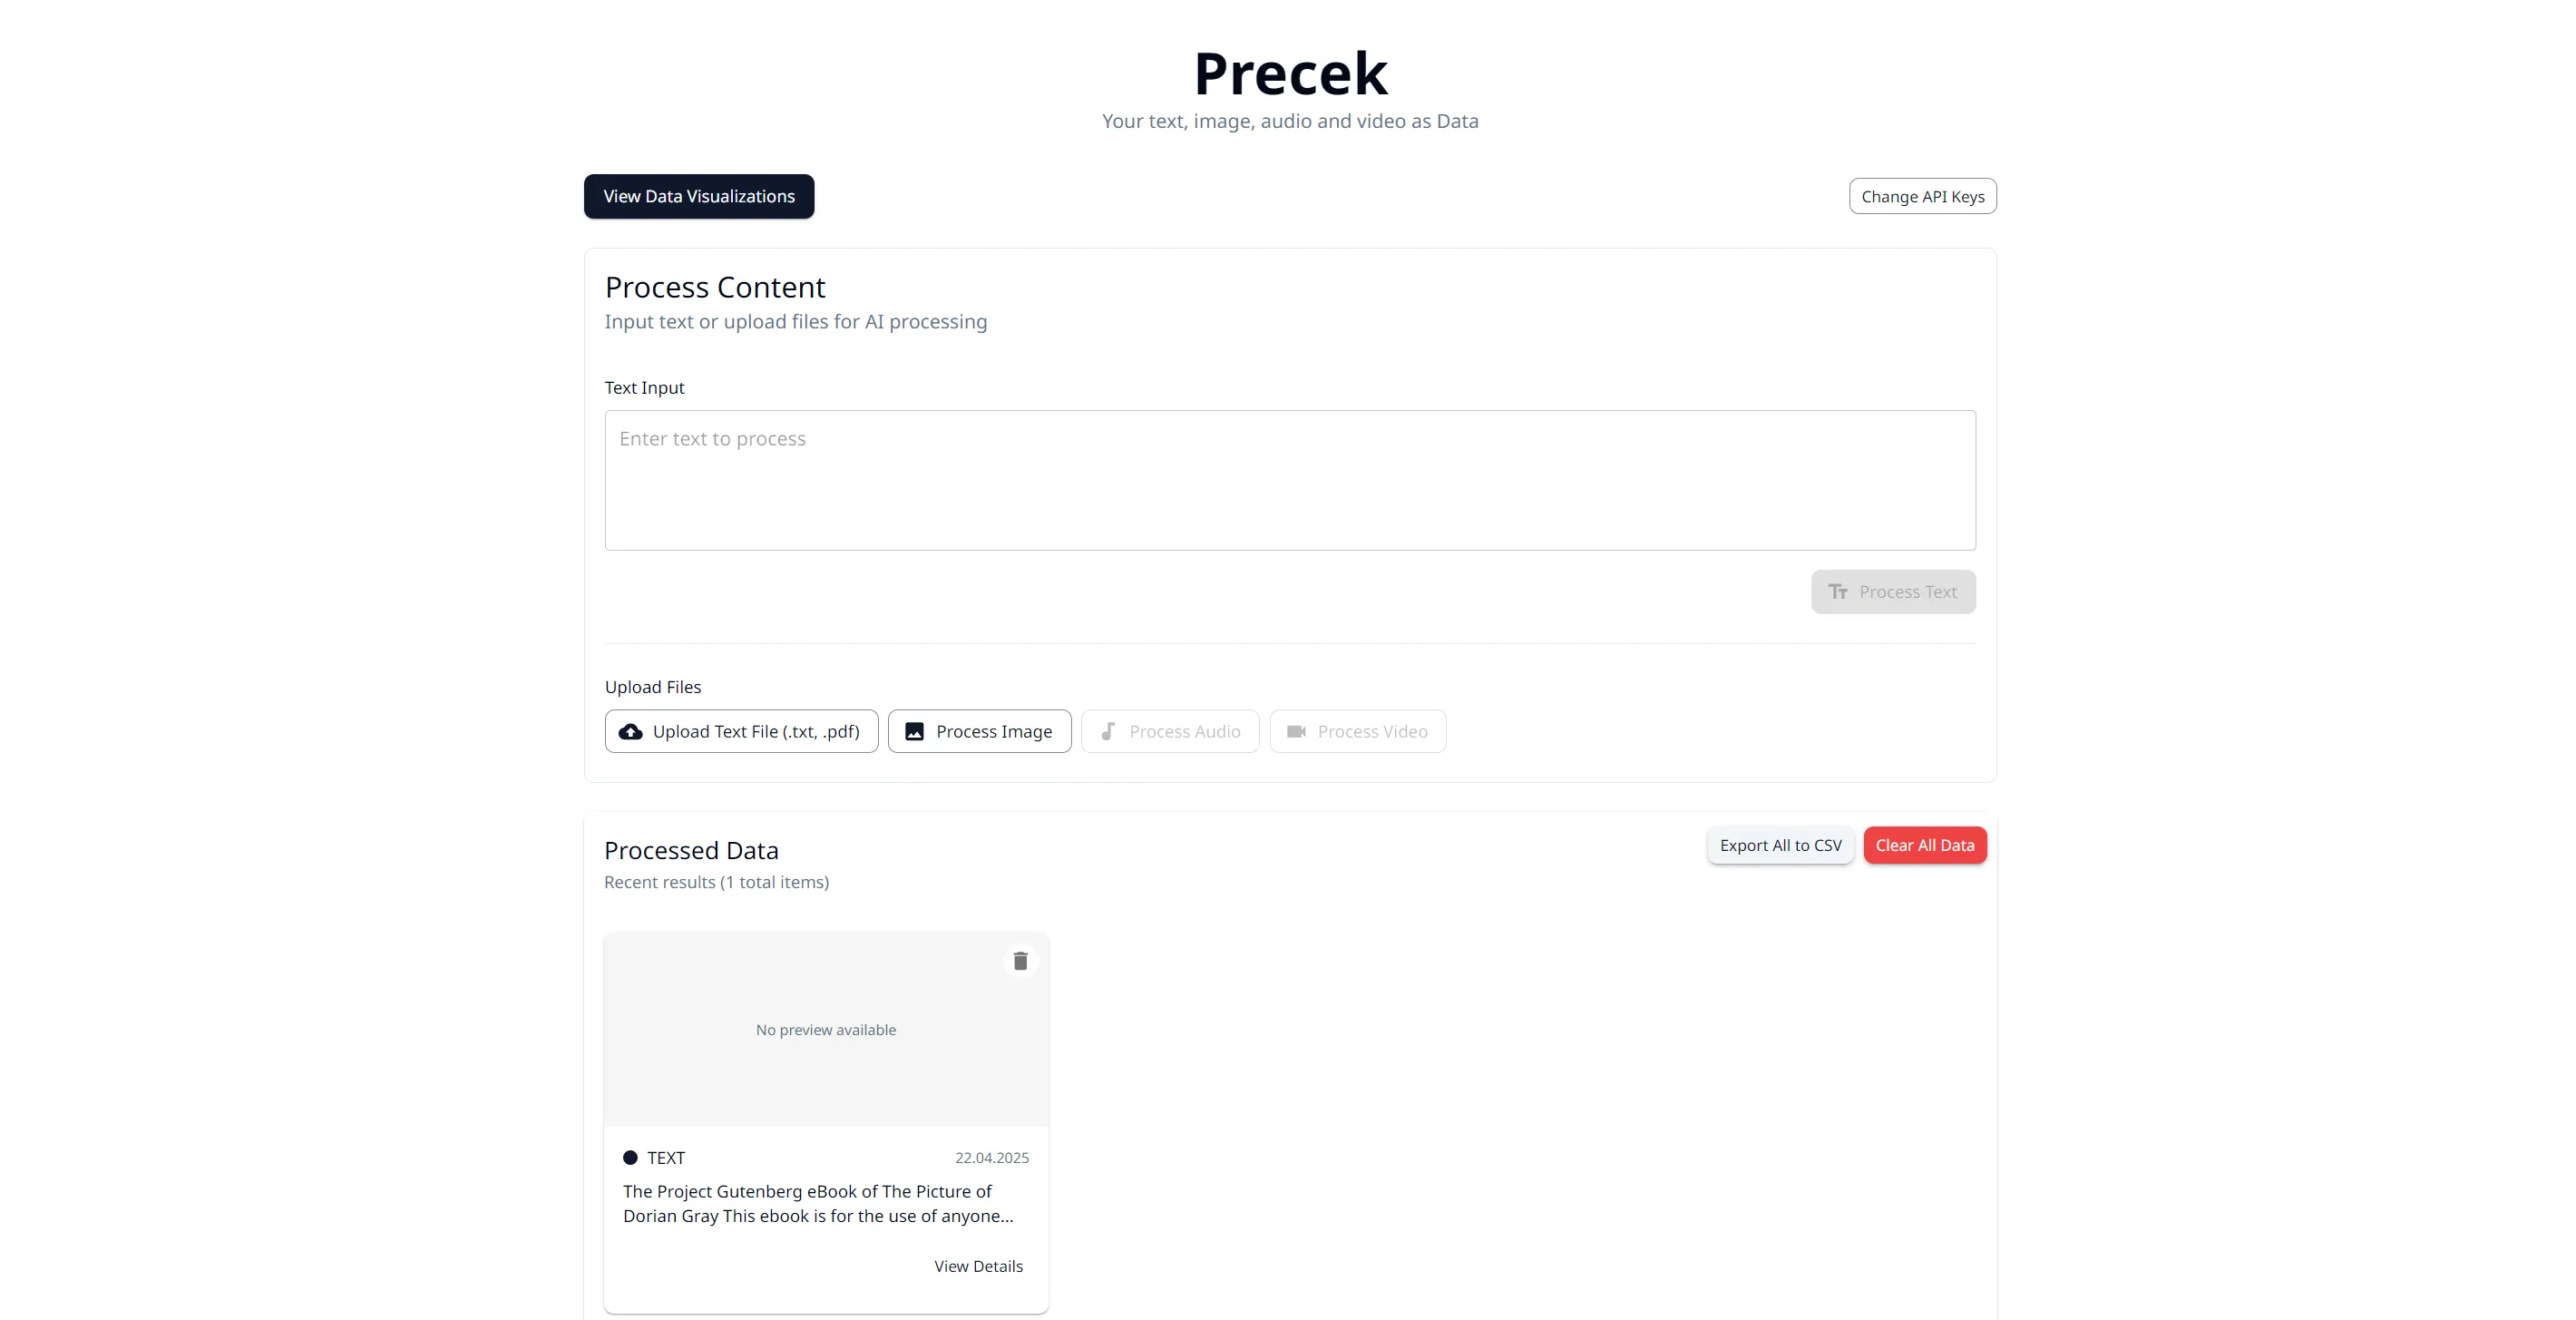This screenshot has height=1320, width=2576.
Task: Click the video camera icon for Process Video
Action: pos(1296,732)
